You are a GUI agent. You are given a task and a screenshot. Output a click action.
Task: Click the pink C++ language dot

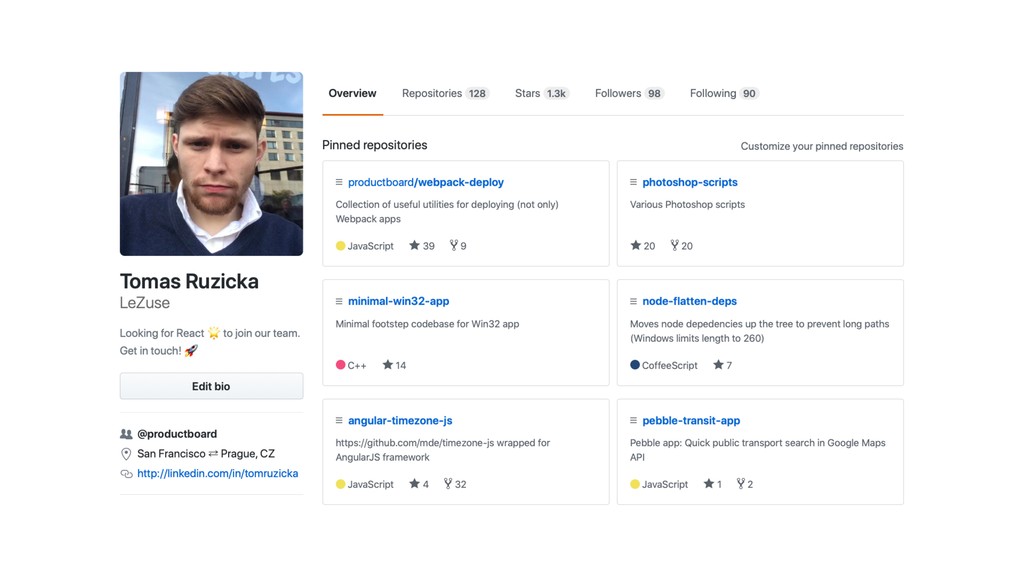(x=341, y=365)
